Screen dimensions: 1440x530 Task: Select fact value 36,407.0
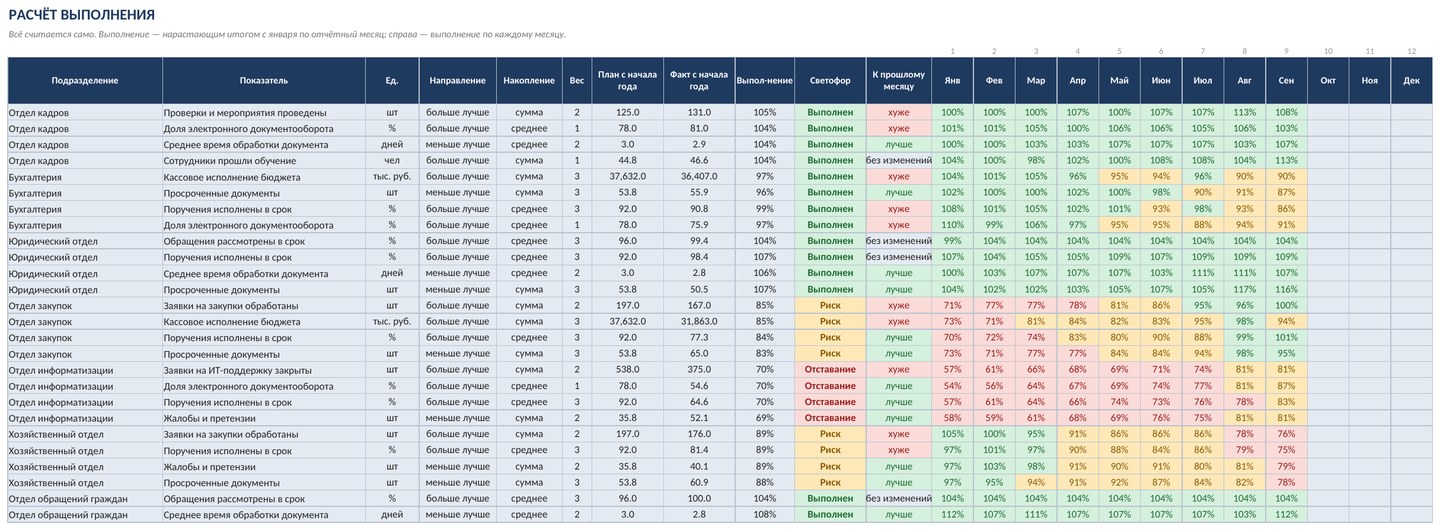coord(699,176)
